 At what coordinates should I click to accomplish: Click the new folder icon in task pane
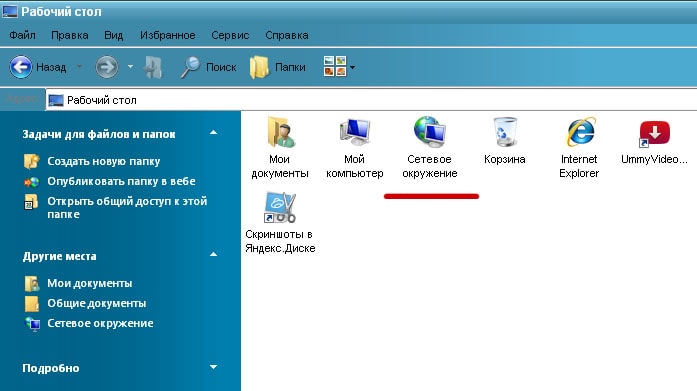point(32,161)
